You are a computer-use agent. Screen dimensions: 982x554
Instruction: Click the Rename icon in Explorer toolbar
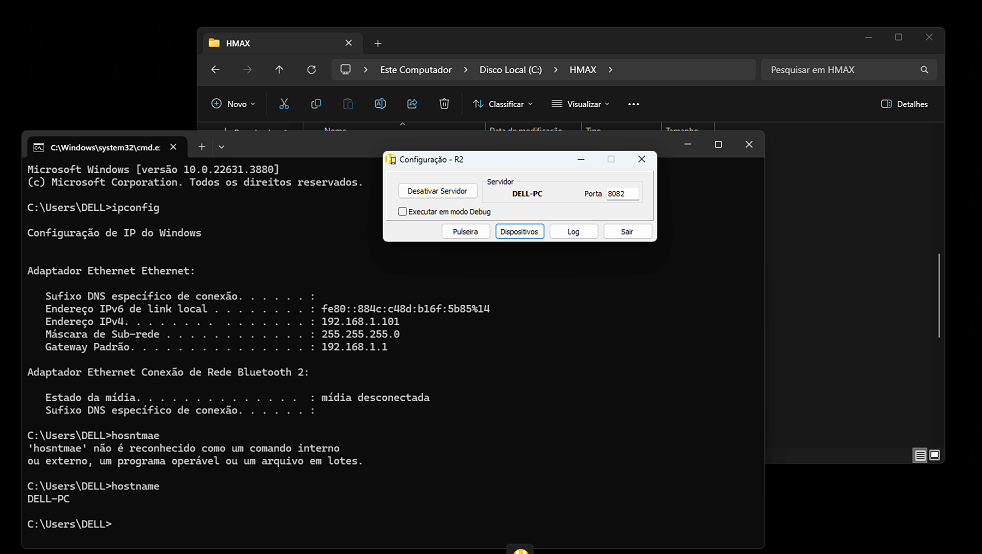380,104
